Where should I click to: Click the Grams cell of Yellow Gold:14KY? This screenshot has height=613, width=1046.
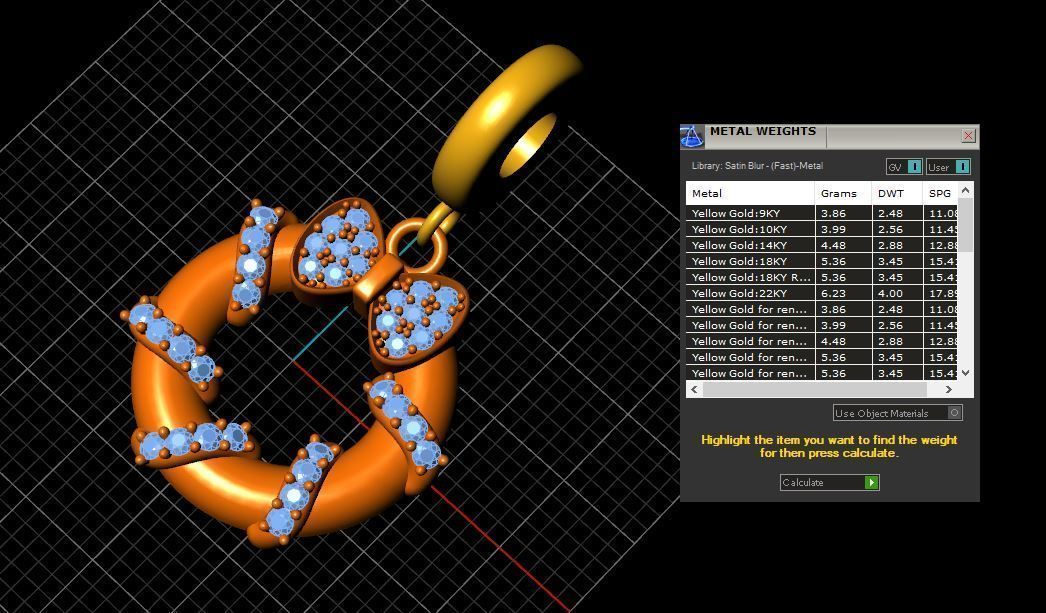click(843, 245)
